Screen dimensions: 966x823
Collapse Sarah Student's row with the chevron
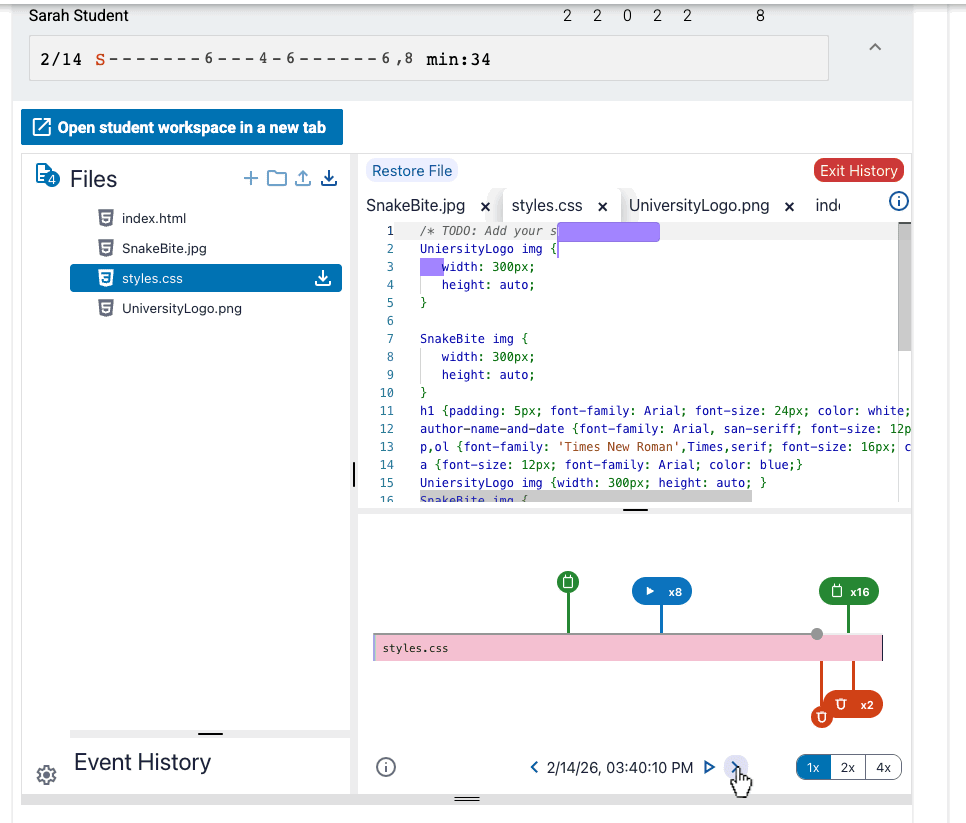(x=875, y=47)
